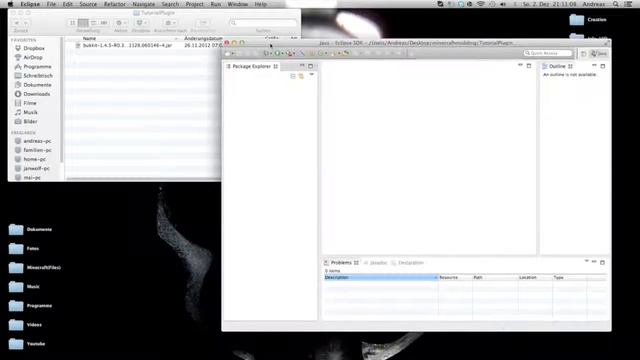Screen dimensions: 640x360
Task: Click the Wi-Fi status icon
Action: (481, 4)
